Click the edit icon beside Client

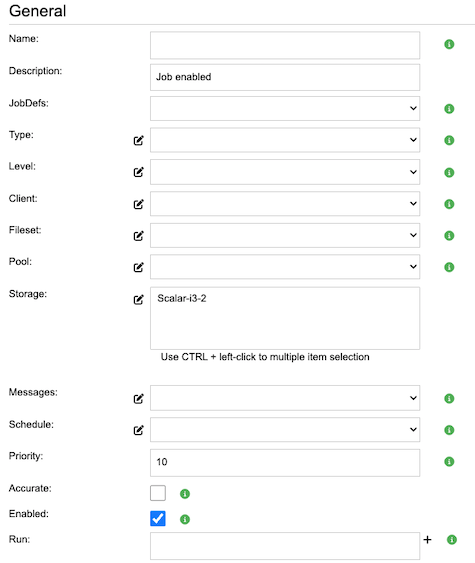139,204
